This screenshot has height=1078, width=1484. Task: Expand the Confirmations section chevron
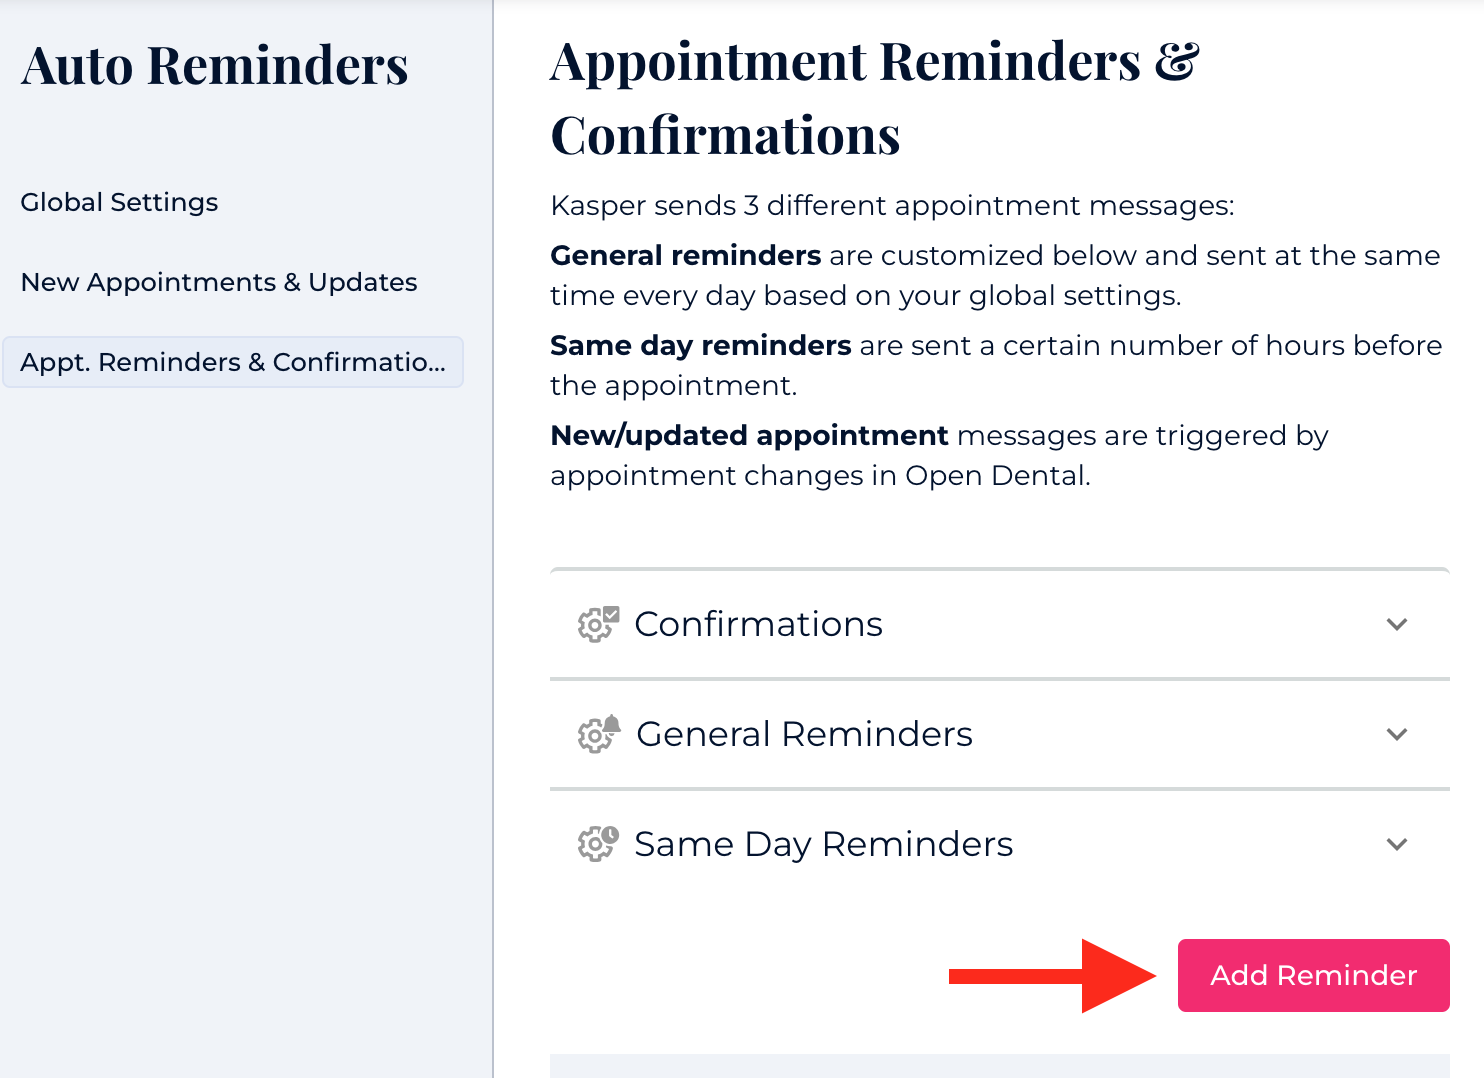1397,624
